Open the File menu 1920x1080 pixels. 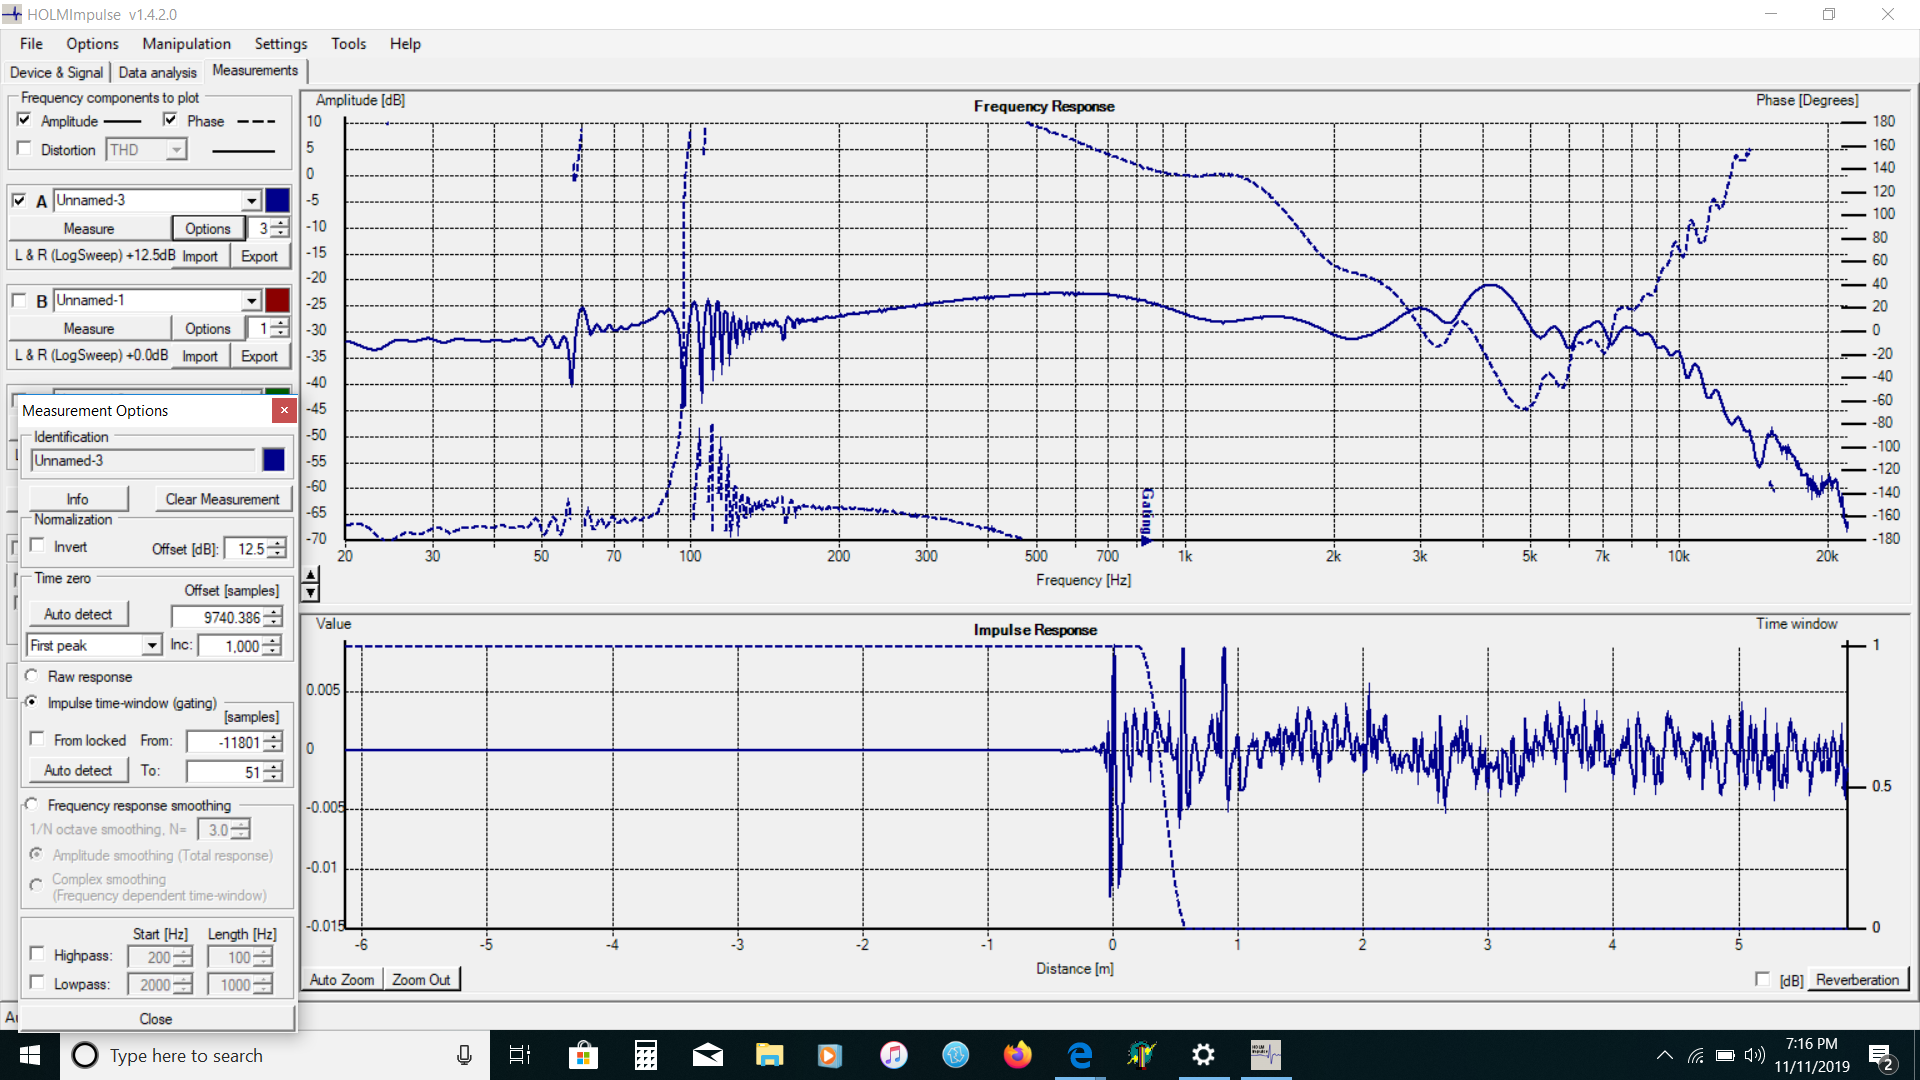[x=31, y=44]
